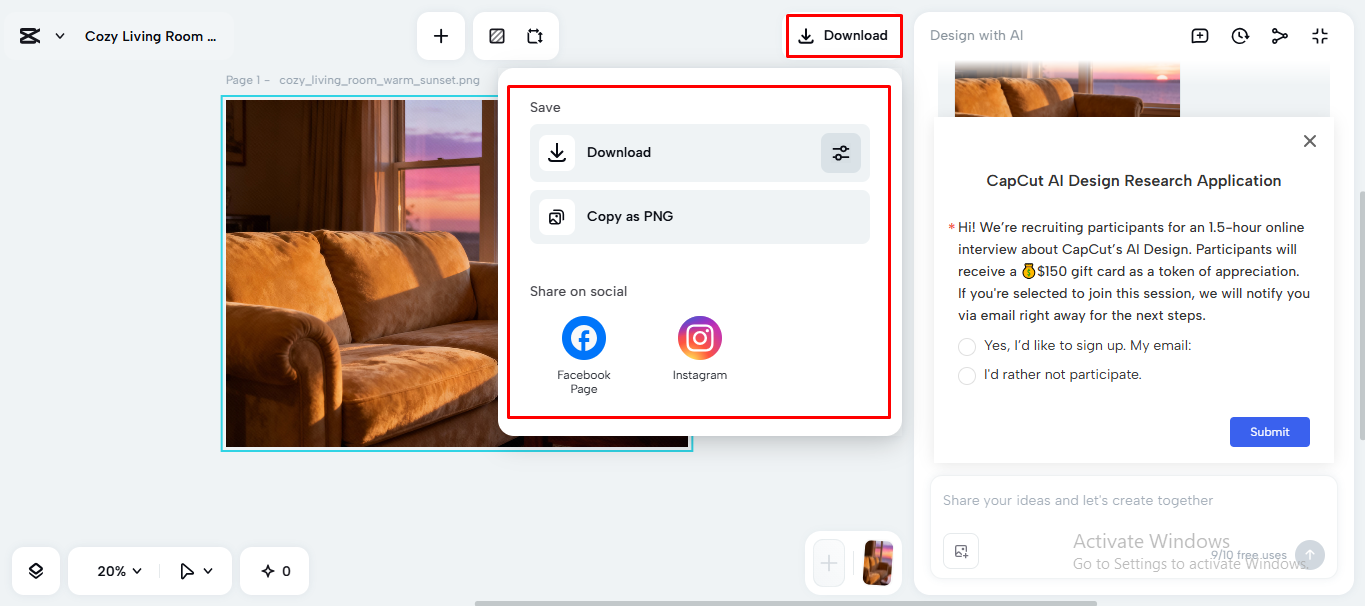Select the page thumbnail at bottom

pos(878,563)
